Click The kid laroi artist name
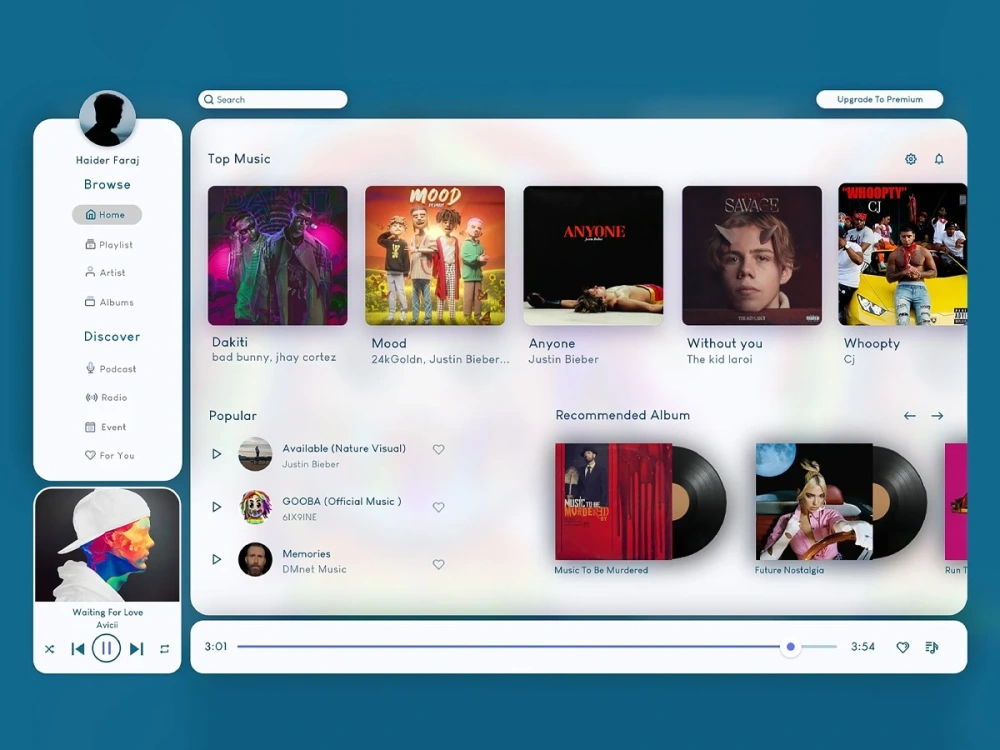 click(719, 360)
